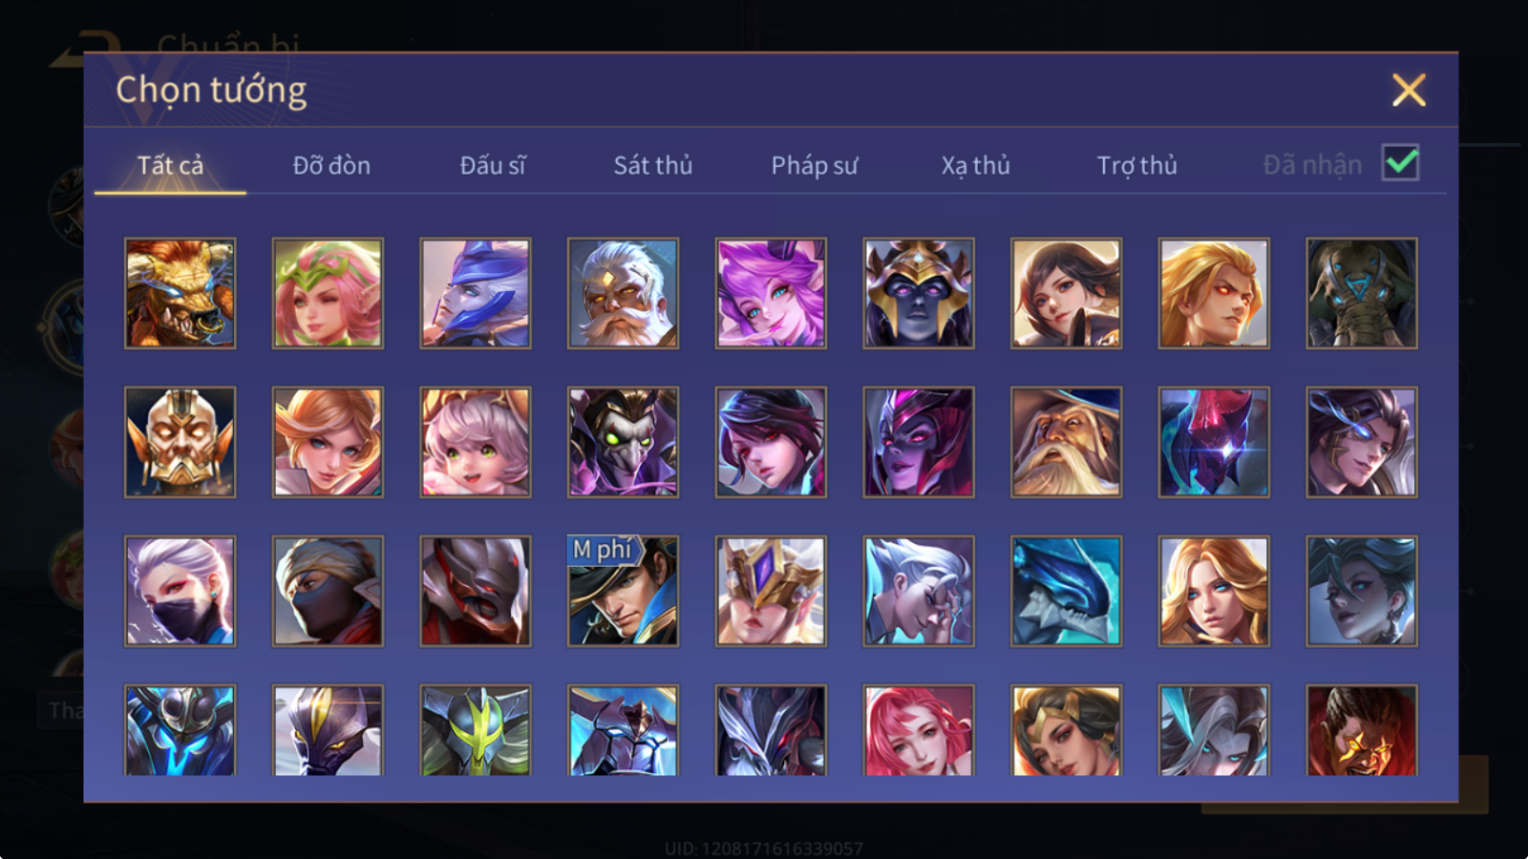Screen dimensions: 1528x859
Task: Select the green-eyed plague mask hero
Action: click(x=623, y=442)
